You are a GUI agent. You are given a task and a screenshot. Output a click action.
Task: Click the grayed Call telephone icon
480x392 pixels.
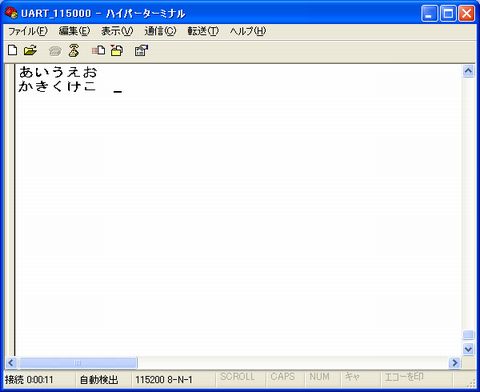coord(55,51)
